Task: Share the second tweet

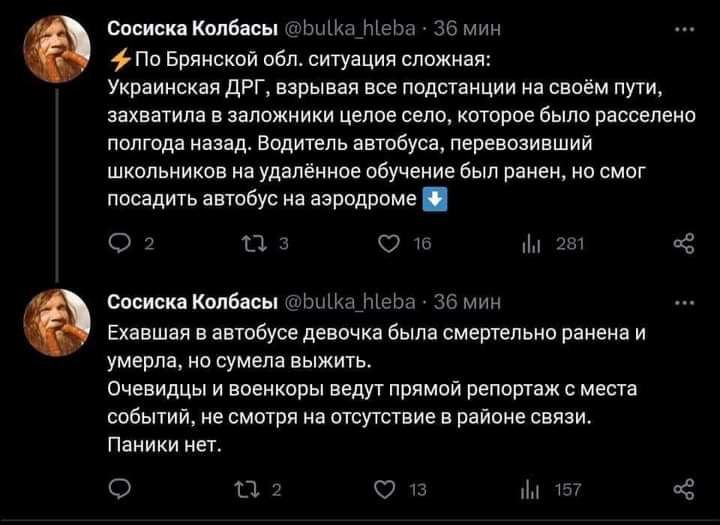Action: tap(685, 487)
